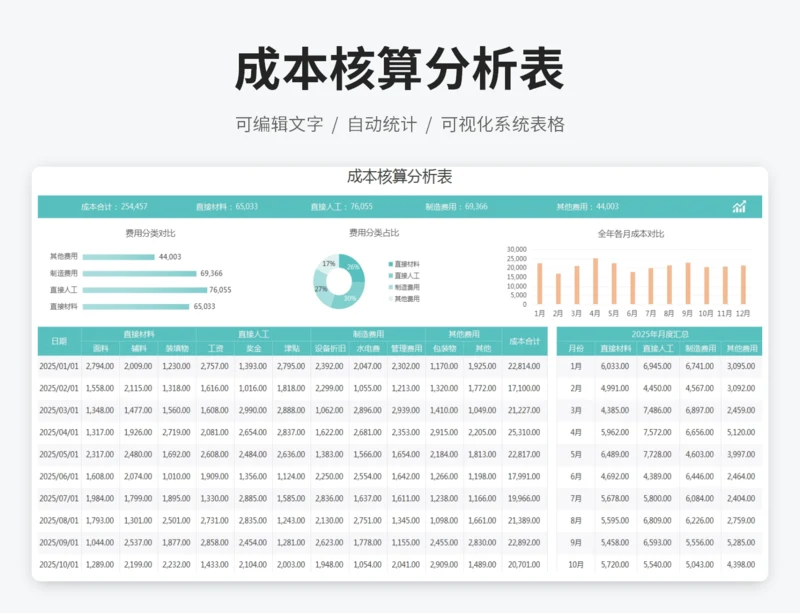This screenshot has height=613, width=800.
Task: Select the 津贴 column header
Action: [x=292, y=349]
